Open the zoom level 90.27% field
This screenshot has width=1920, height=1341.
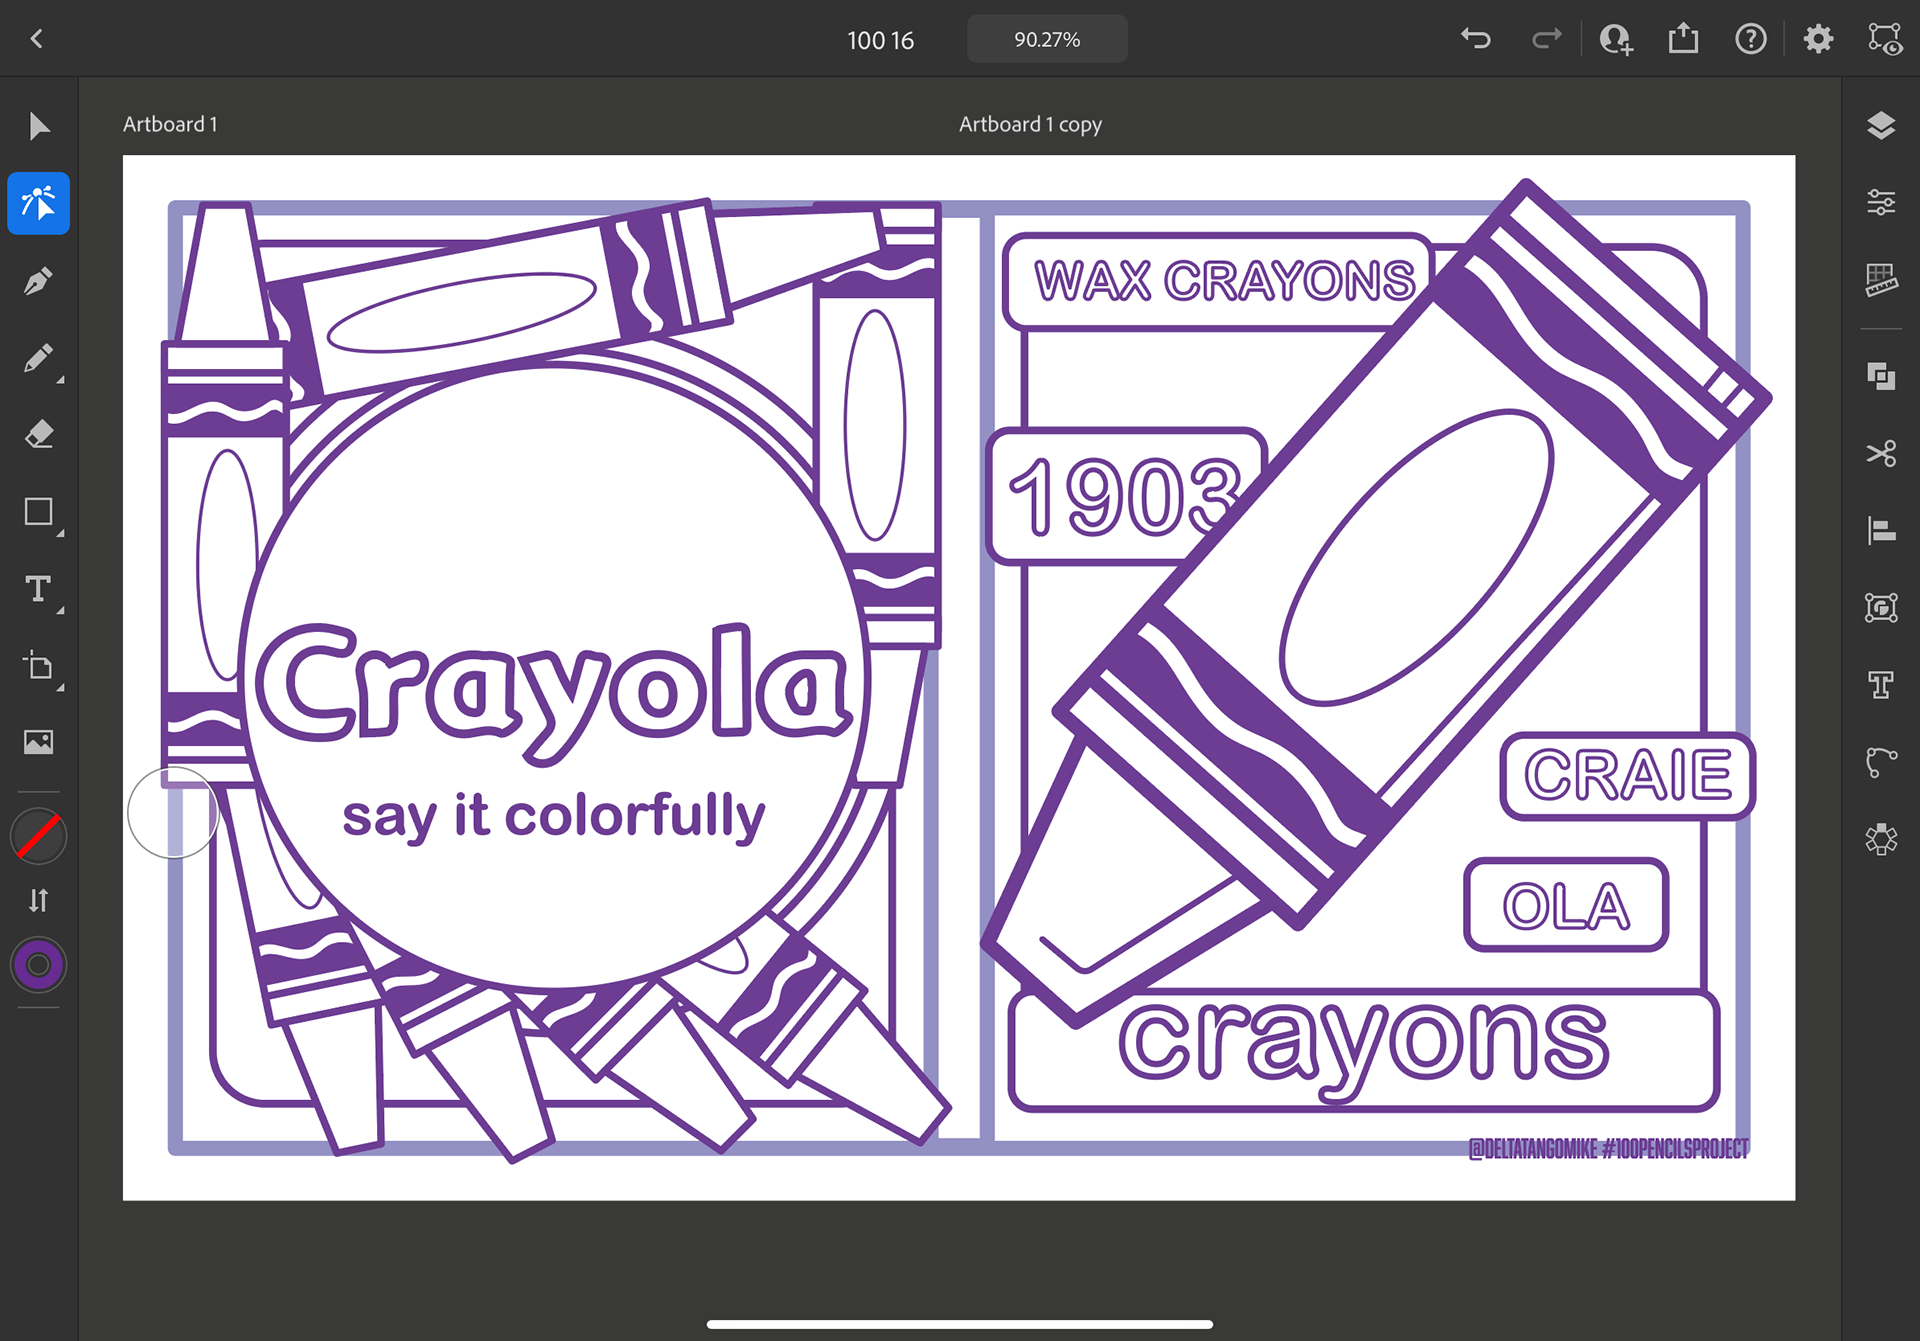(x=1047, y=39)
